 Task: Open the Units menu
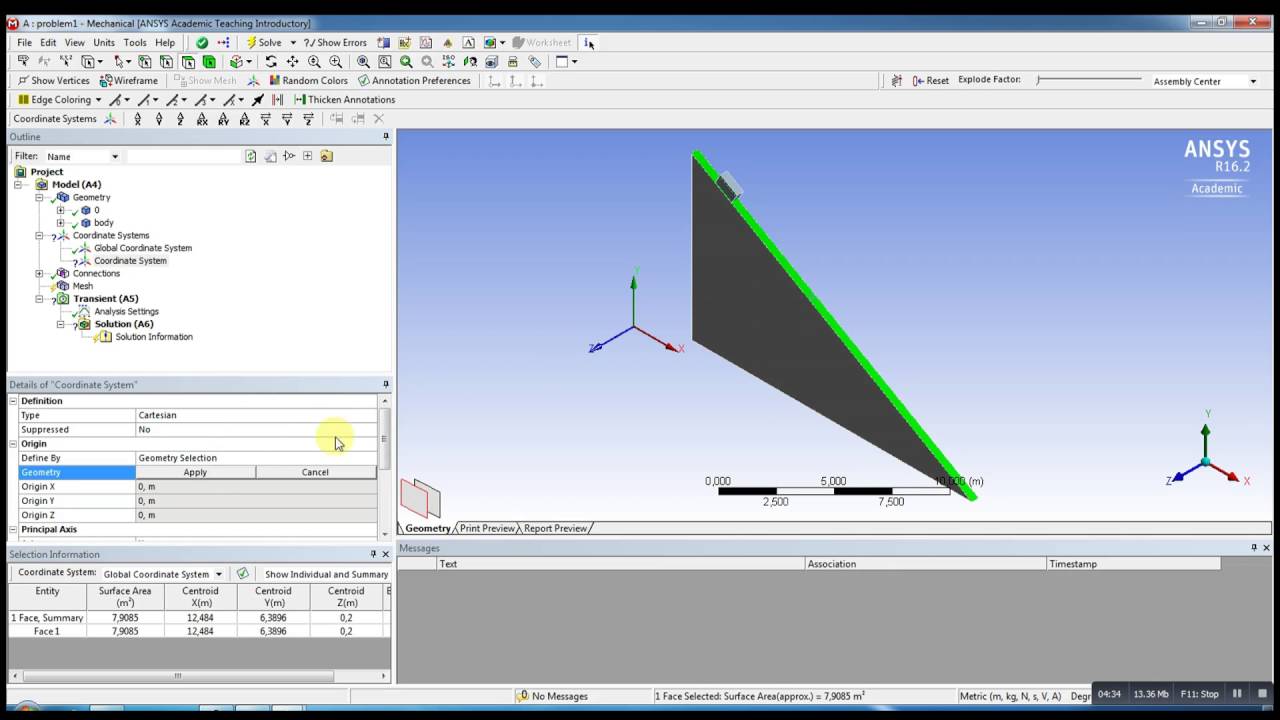click(x=104, y=43)
